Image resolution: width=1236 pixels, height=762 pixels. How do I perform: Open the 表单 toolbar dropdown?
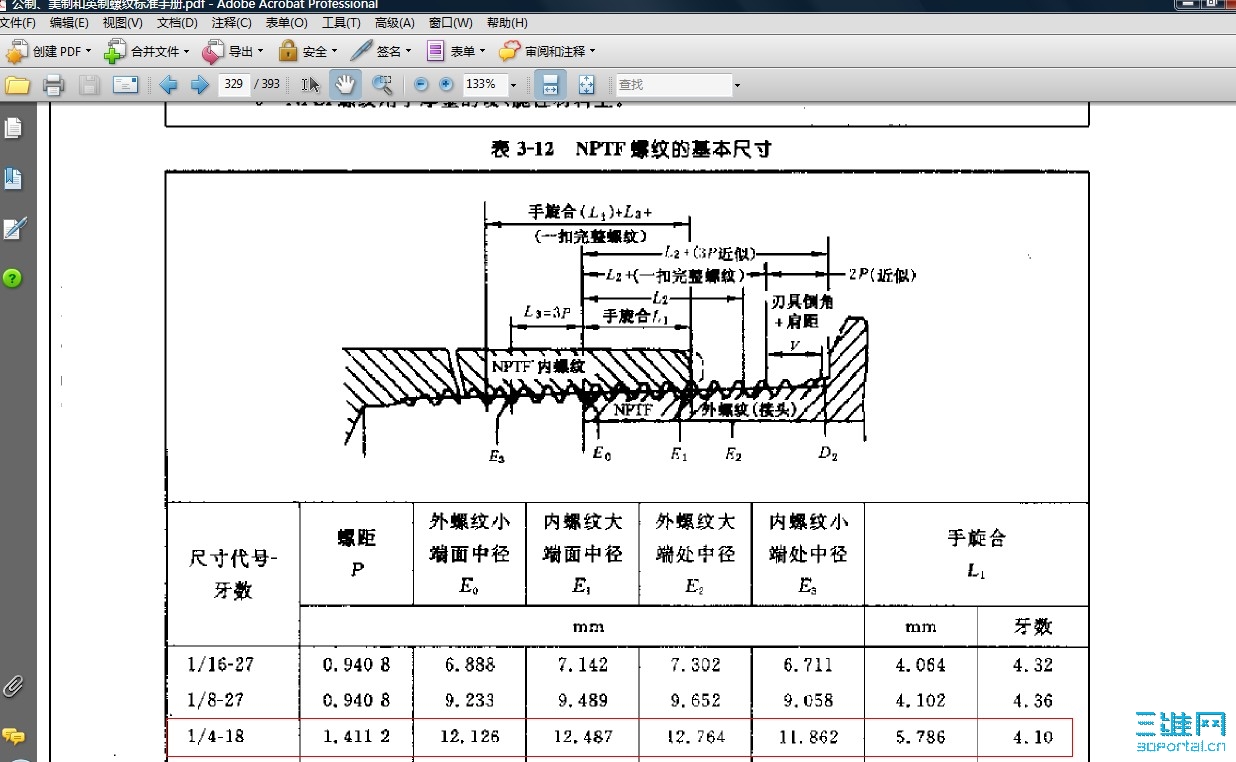click(x=455, y=51)
